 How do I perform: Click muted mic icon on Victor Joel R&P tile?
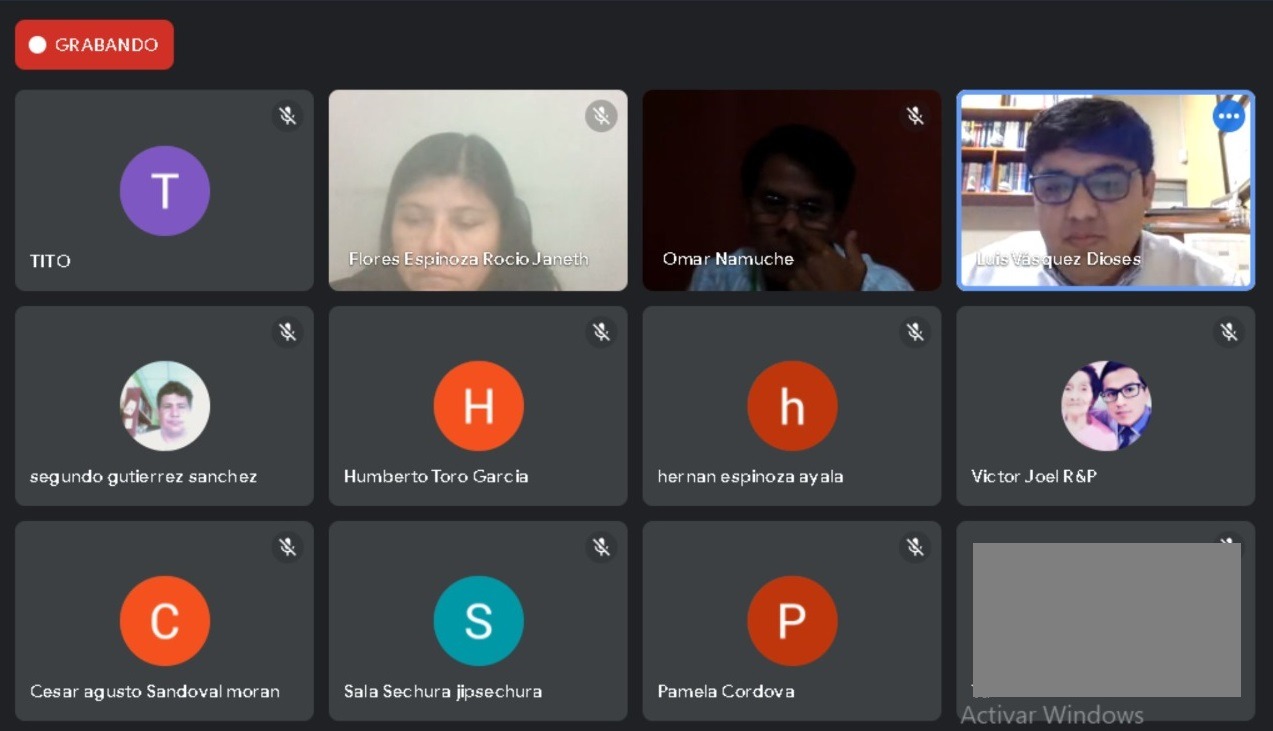tap(1228, 332)
